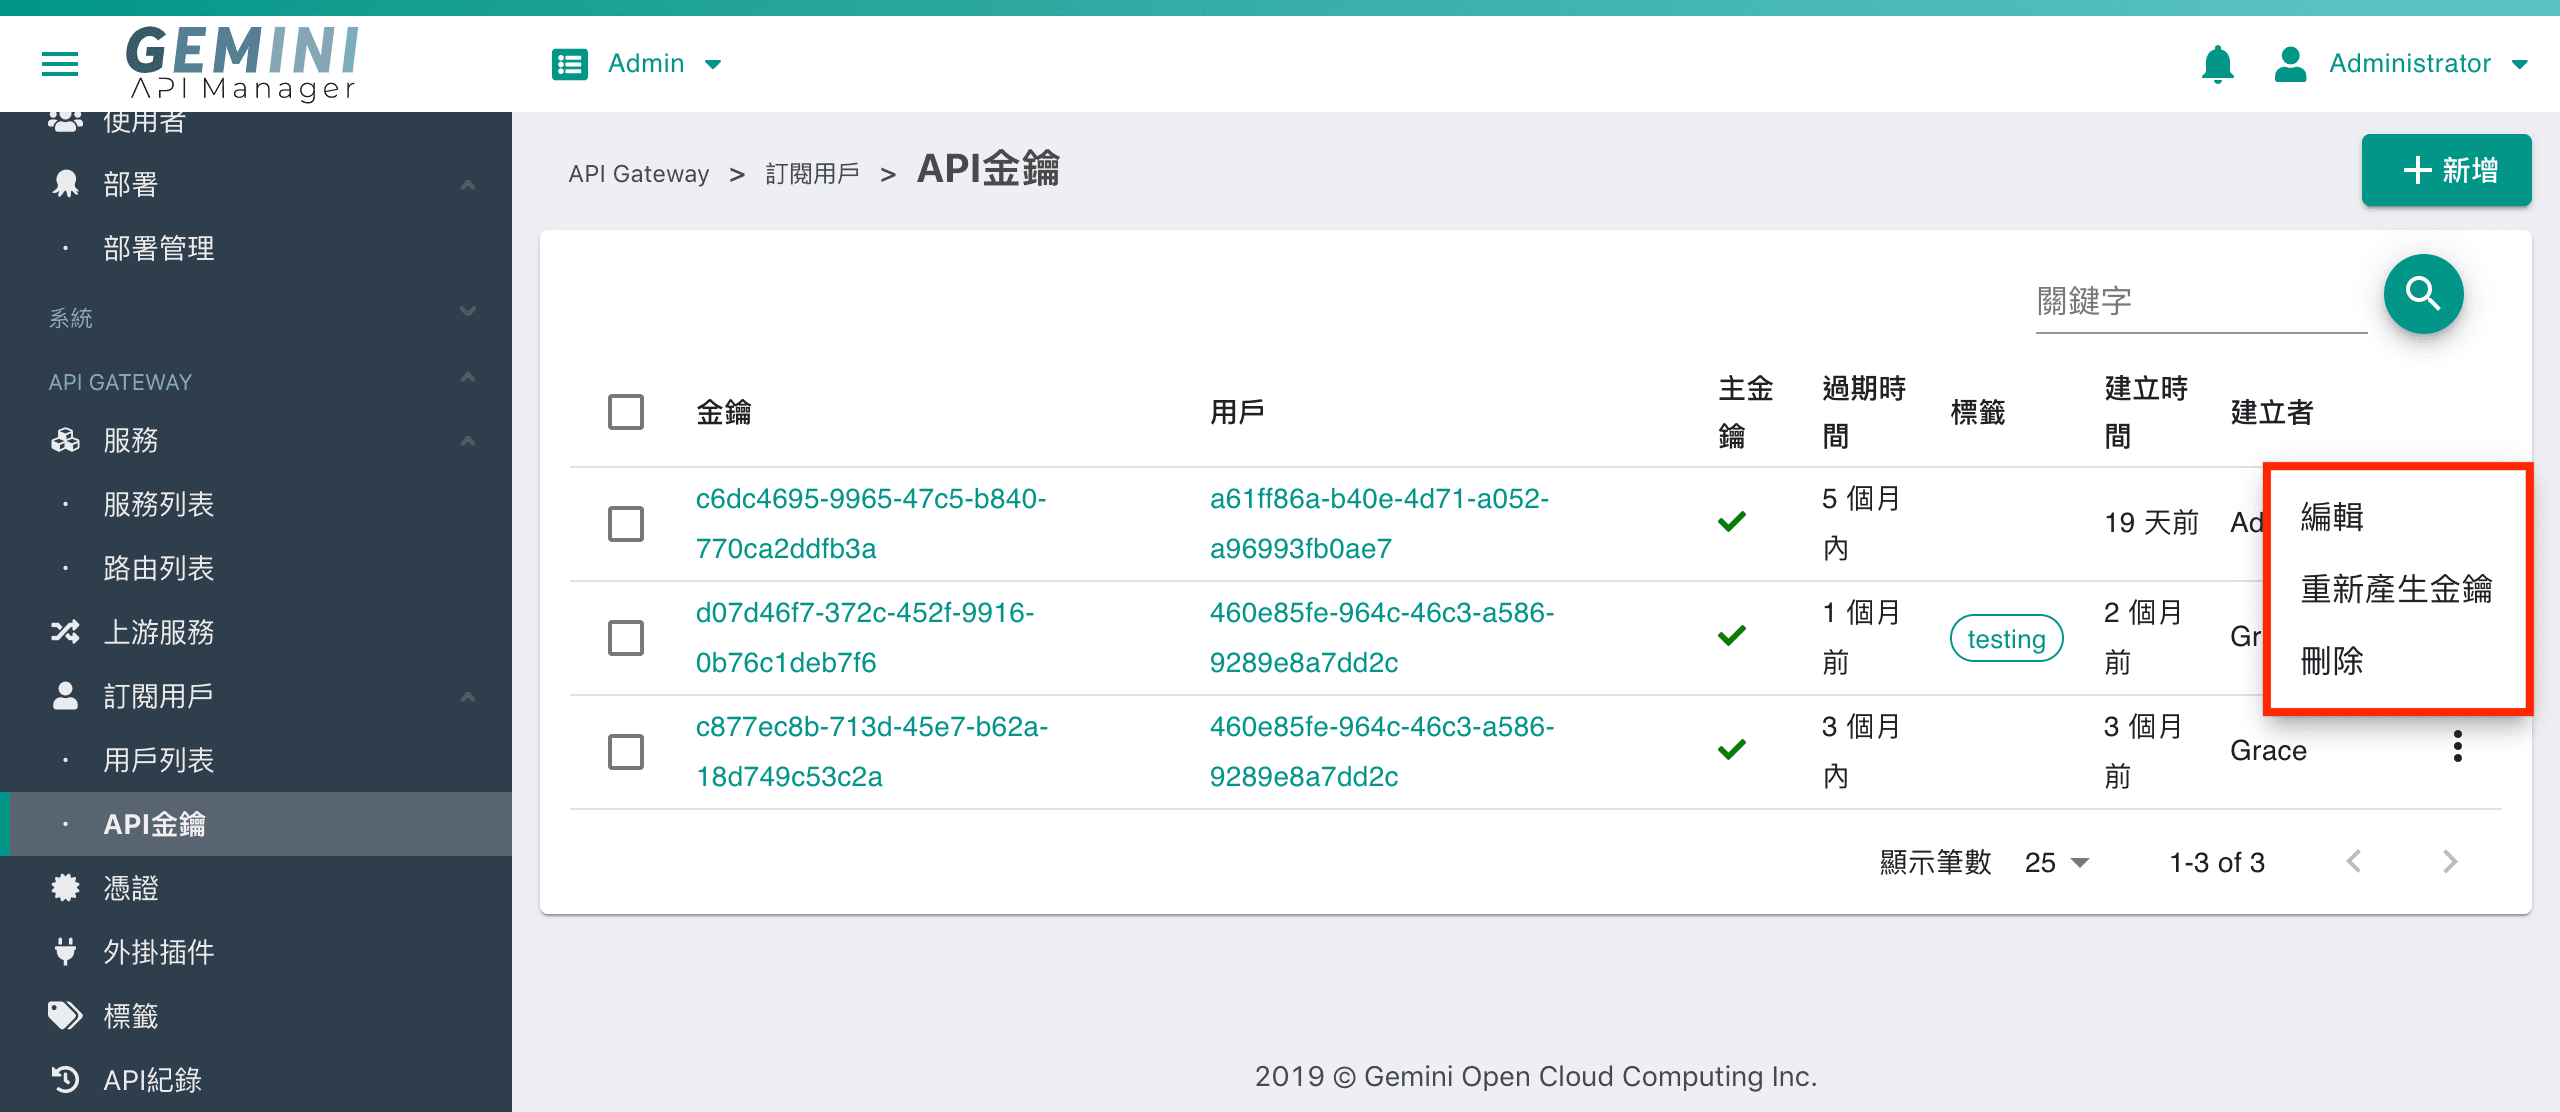Click the Grace creator cell
Viewport: 2560px width, 1112px height.
[2268, 751]
